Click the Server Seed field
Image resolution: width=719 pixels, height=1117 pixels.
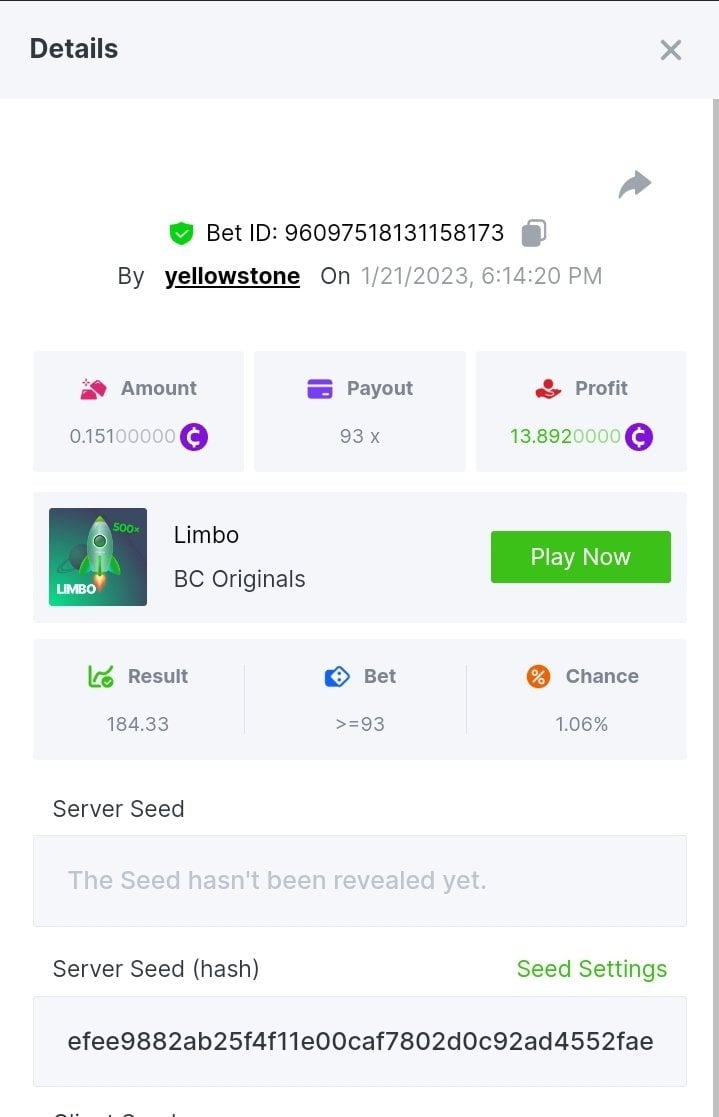[359, 881]
